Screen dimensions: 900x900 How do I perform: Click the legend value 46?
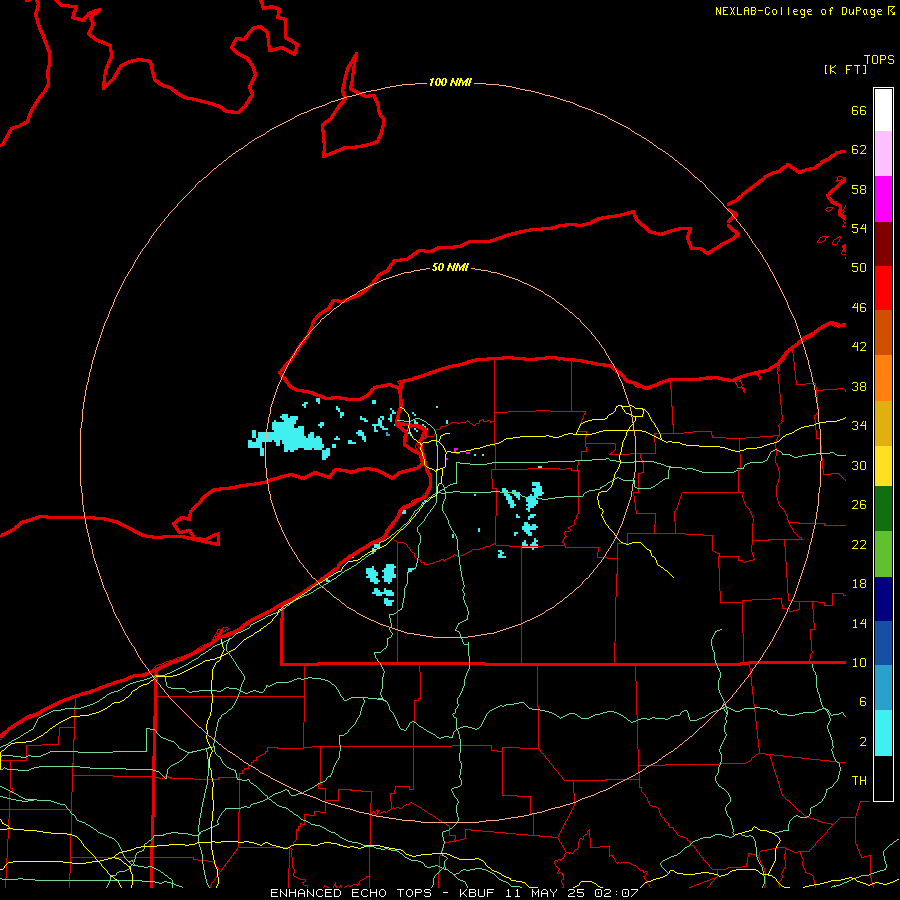tap(859, 308)
